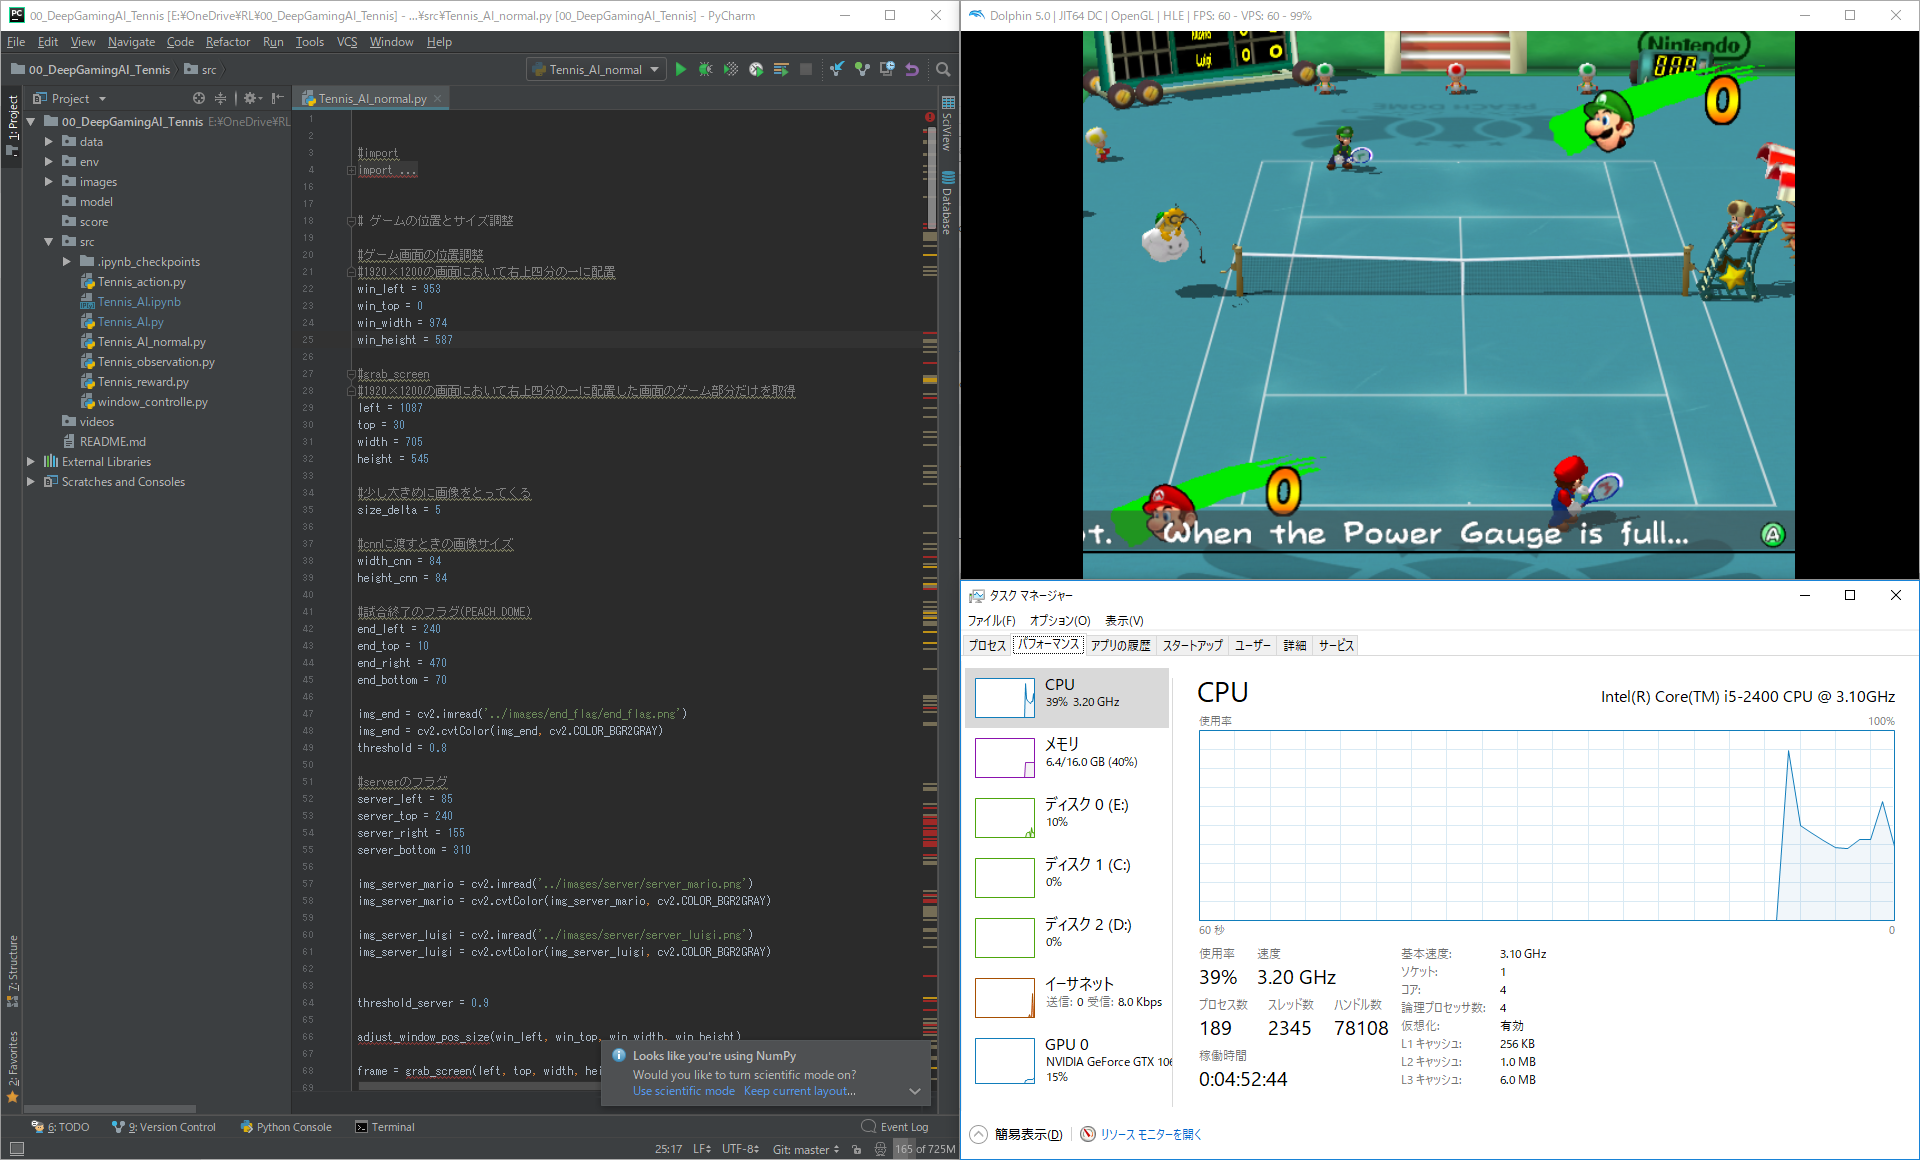
Task: Collapse the 00_DeepGamingAI_Tennis root folder
Action: pos(31,122)
